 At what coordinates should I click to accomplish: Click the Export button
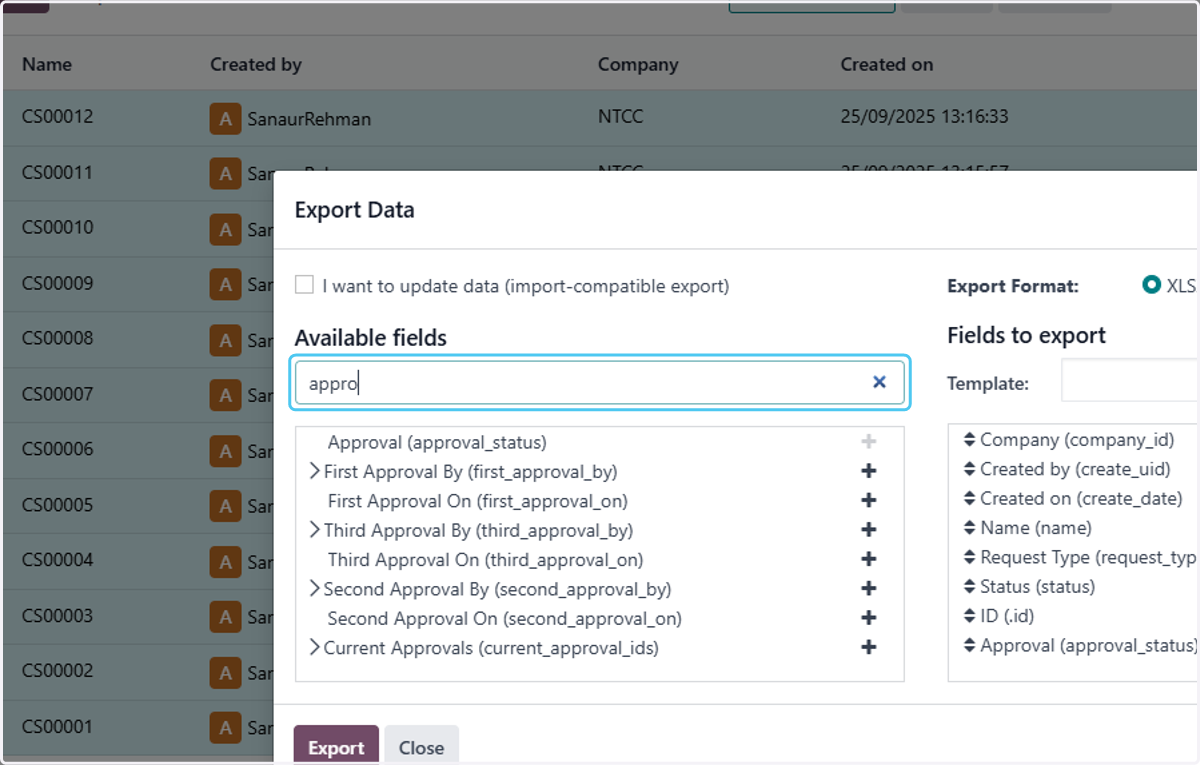336,747
